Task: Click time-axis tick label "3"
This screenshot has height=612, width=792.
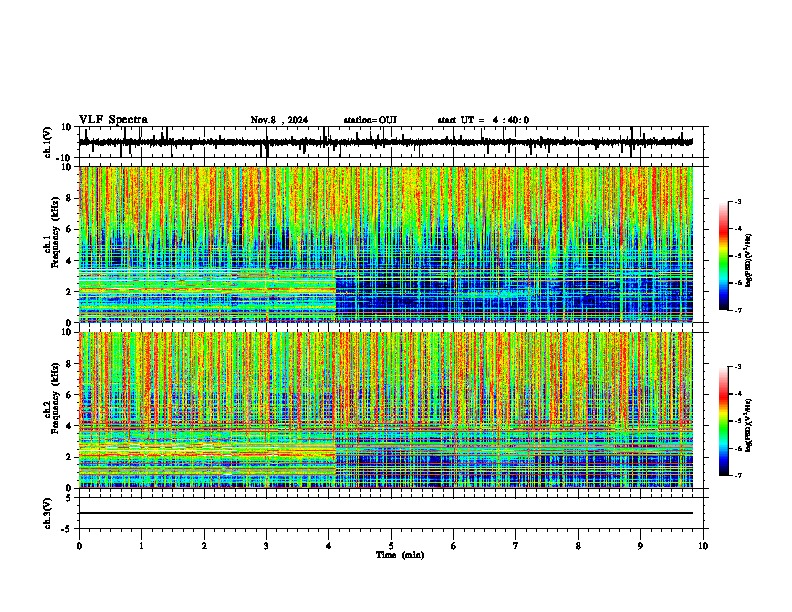Action: [x=266, y=546]
